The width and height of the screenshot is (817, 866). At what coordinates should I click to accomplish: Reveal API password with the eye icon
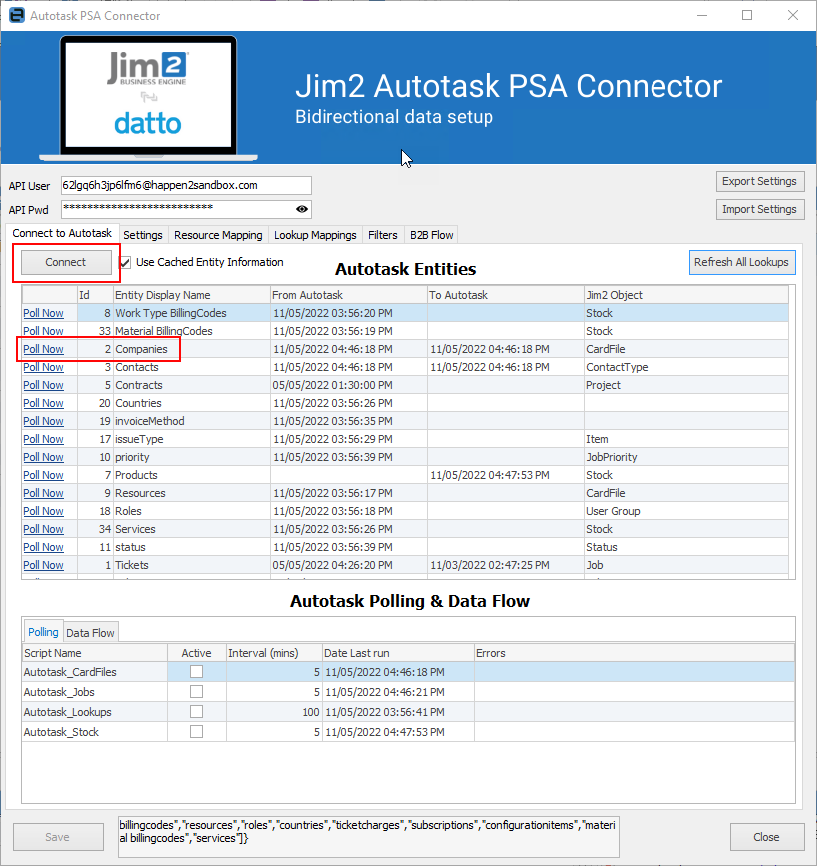(x=302, y=209)
